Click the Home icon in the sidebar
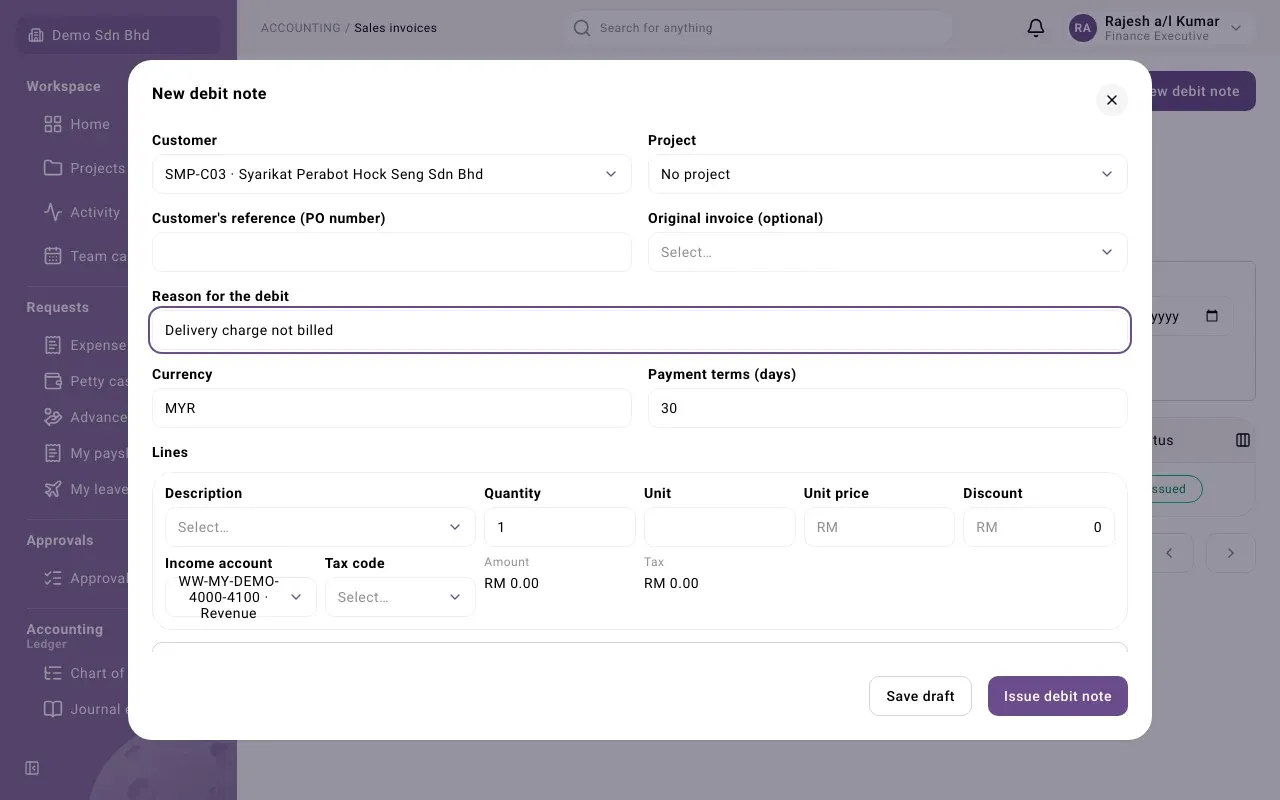This screenshot has width=1280, height=800. click(53, 124)
